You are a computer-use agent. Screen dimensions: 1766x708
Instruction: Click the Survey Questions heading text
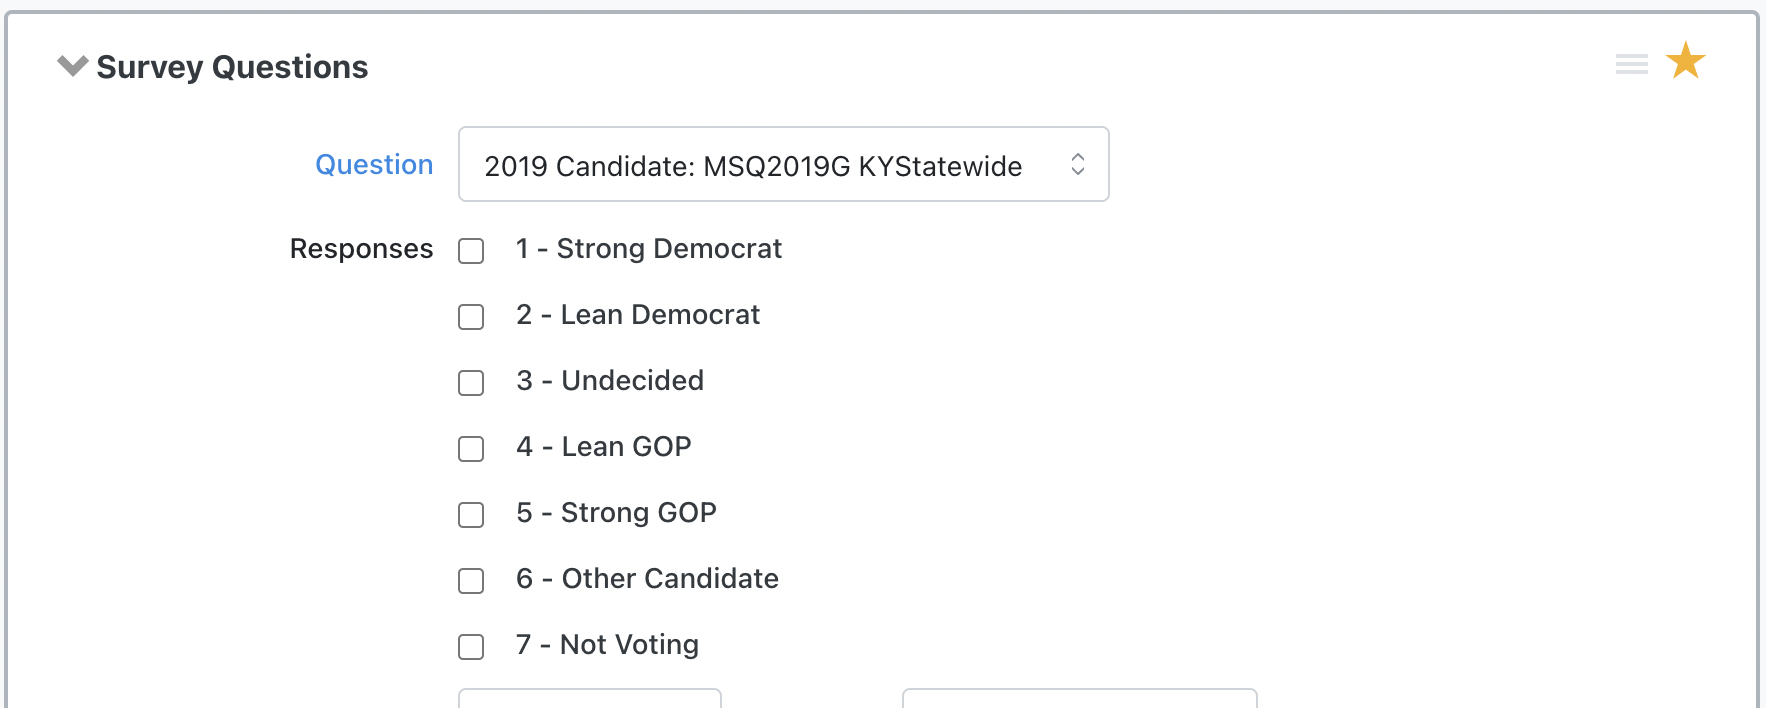click(x=232, y=67)
